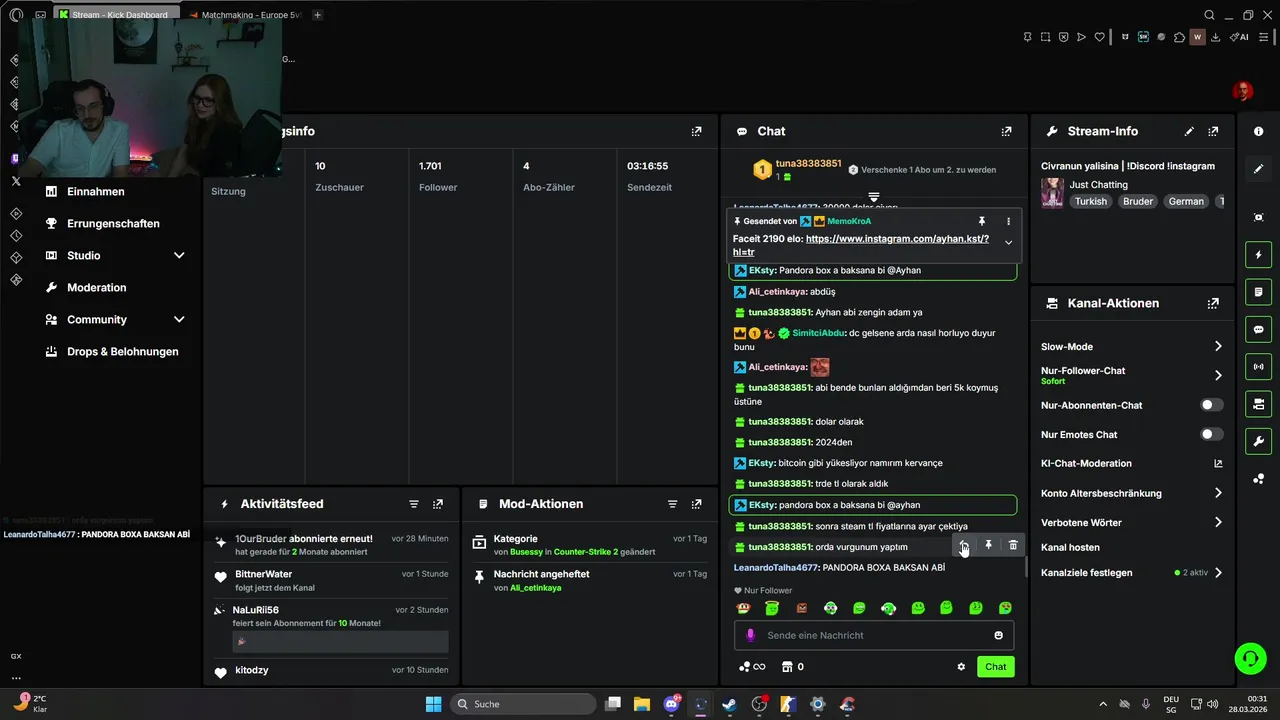Screen dimensions: 1280x720
Task: Collapse chat header with arrow above pinned message
Action: [x=873, y=197]
